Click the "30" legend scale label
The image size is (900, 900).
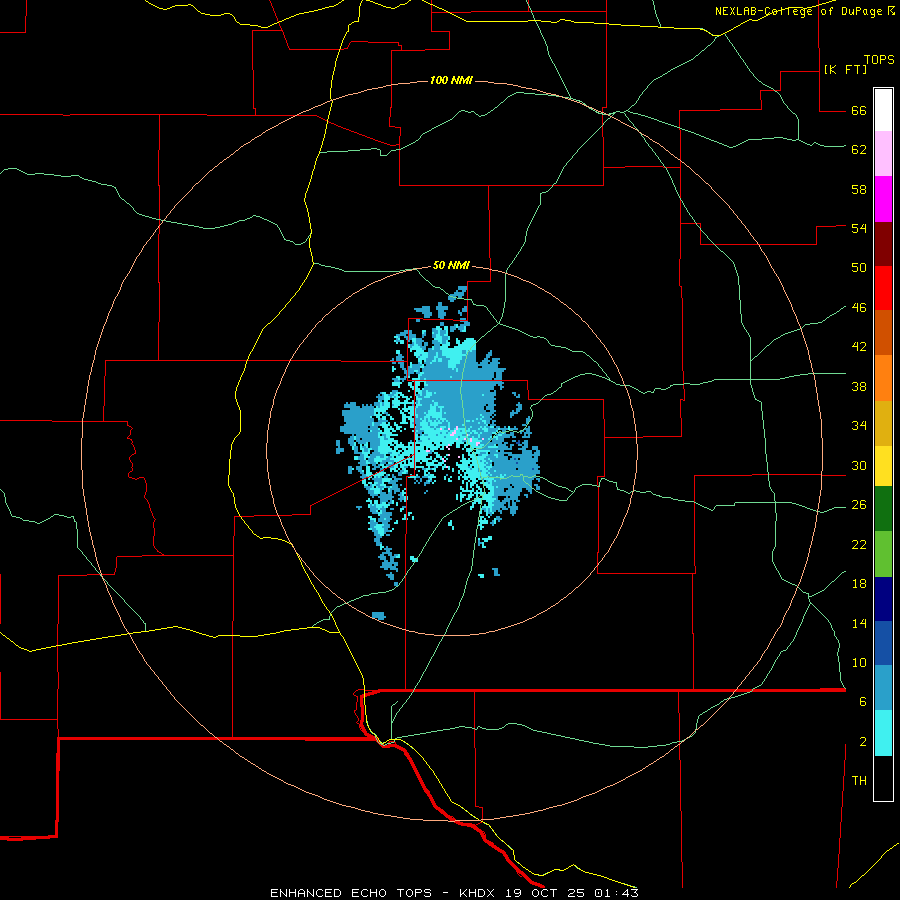click(859, 465)
